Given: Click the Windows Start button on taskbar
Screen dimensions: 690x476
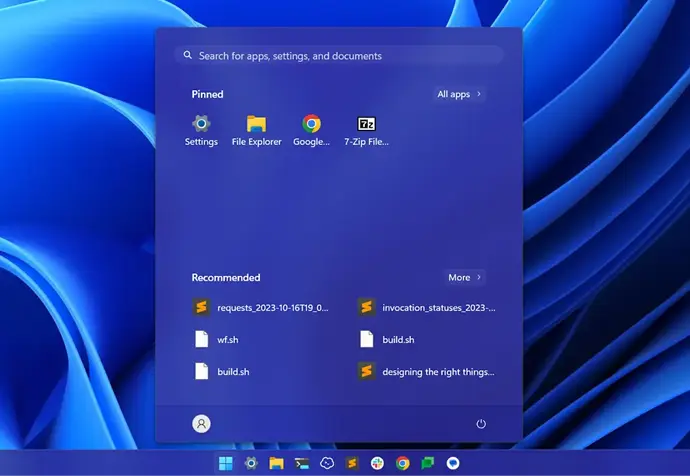Looking at the screenshot, I should coord(226,463).
